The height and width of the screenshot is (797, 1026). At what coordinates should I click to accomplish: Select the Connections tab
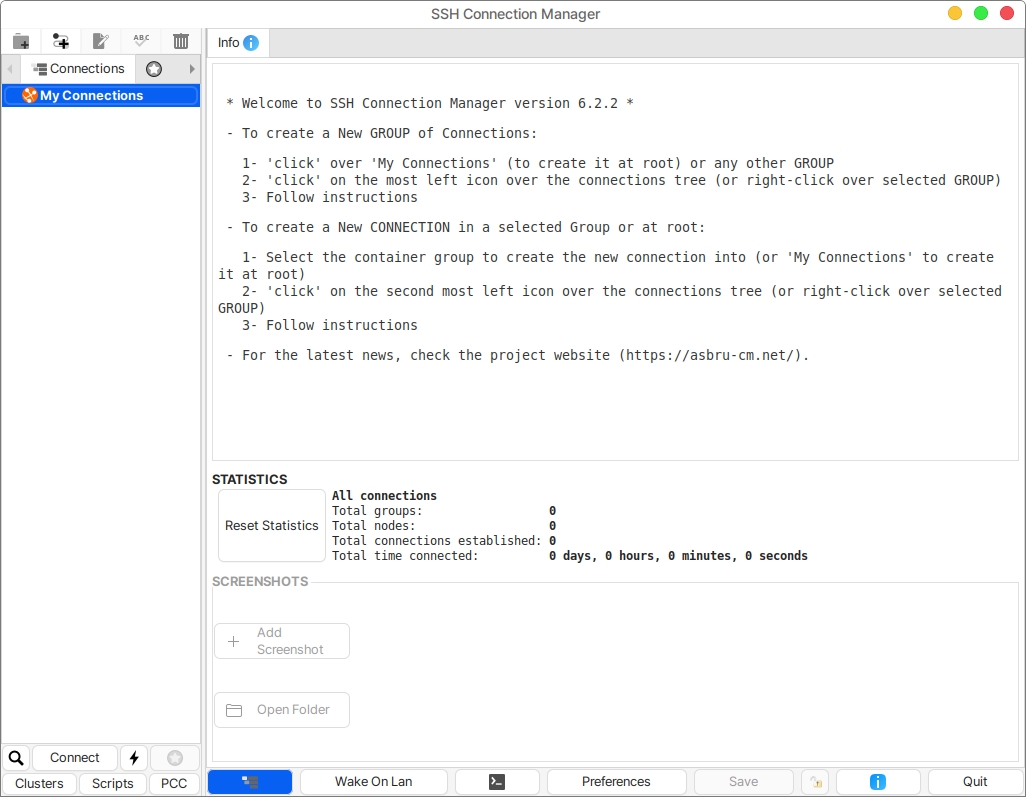(x=79, y=69)
